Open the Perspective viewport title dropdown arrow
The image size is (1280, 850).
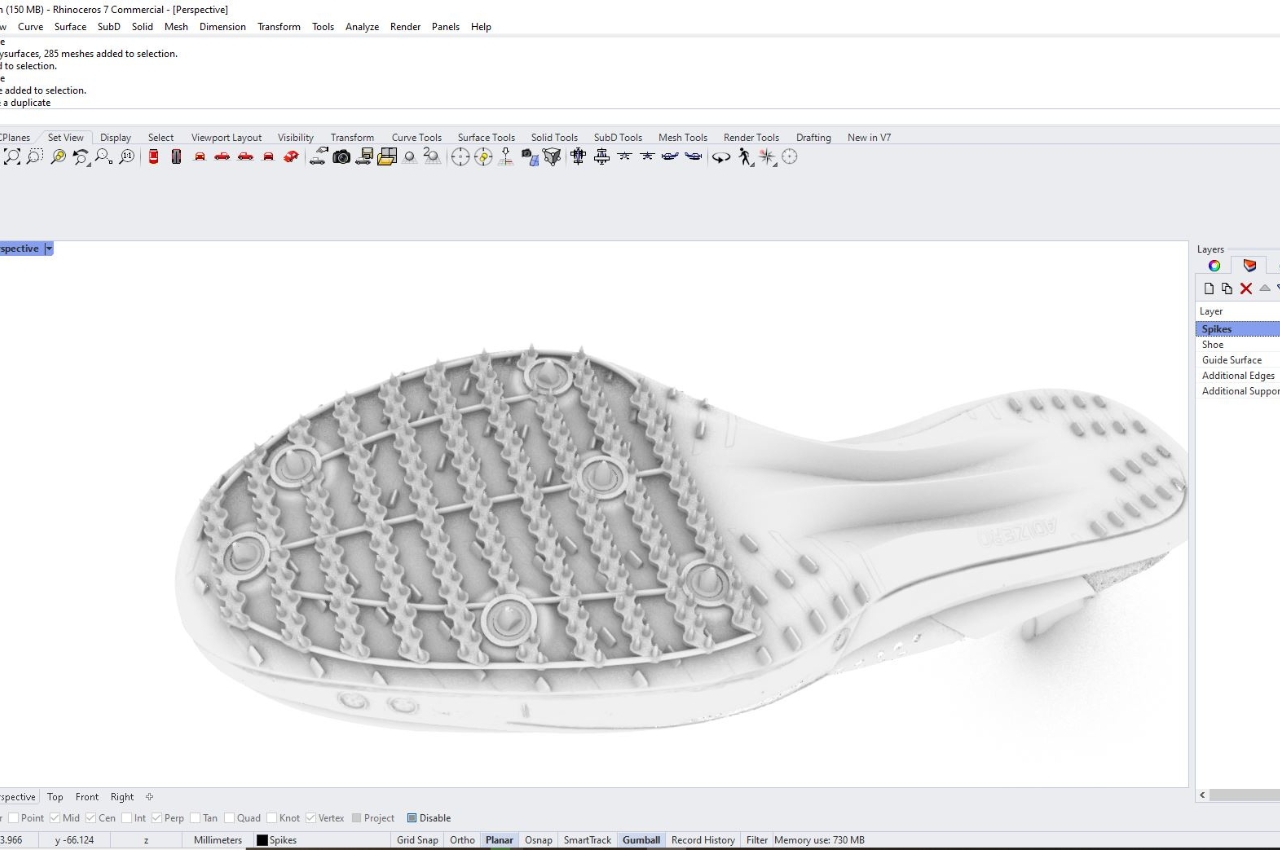pyautogui.click(x=49, y=248)
